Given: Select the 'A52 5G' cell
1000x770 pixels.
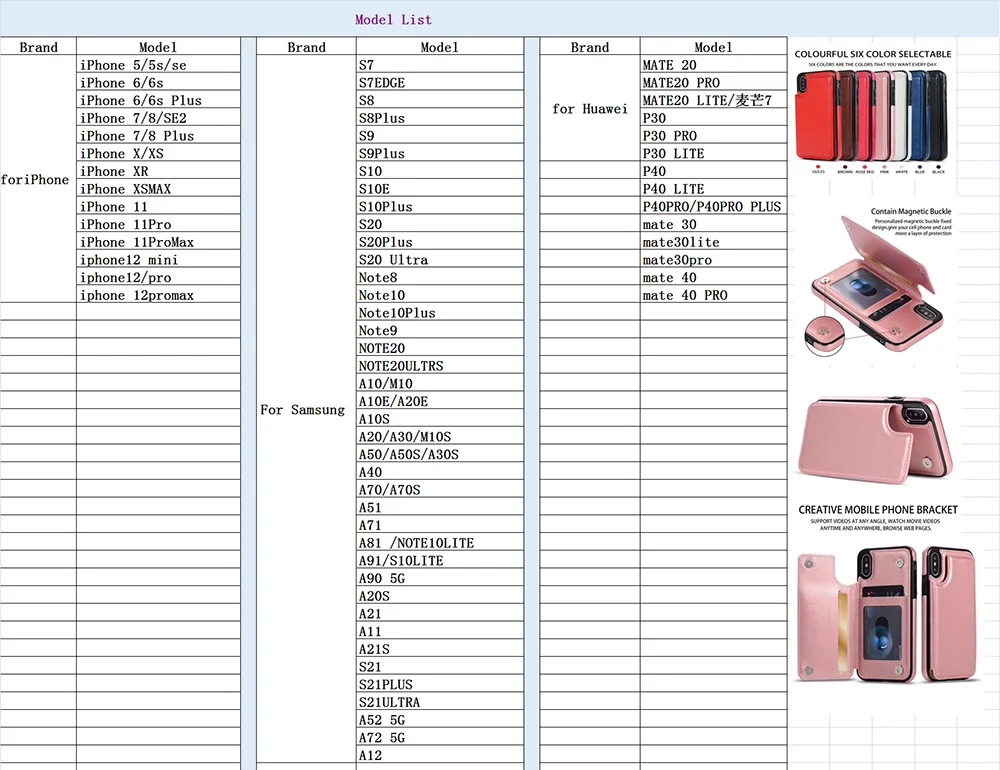Looking at the screenshot, I should click(439, 720).
